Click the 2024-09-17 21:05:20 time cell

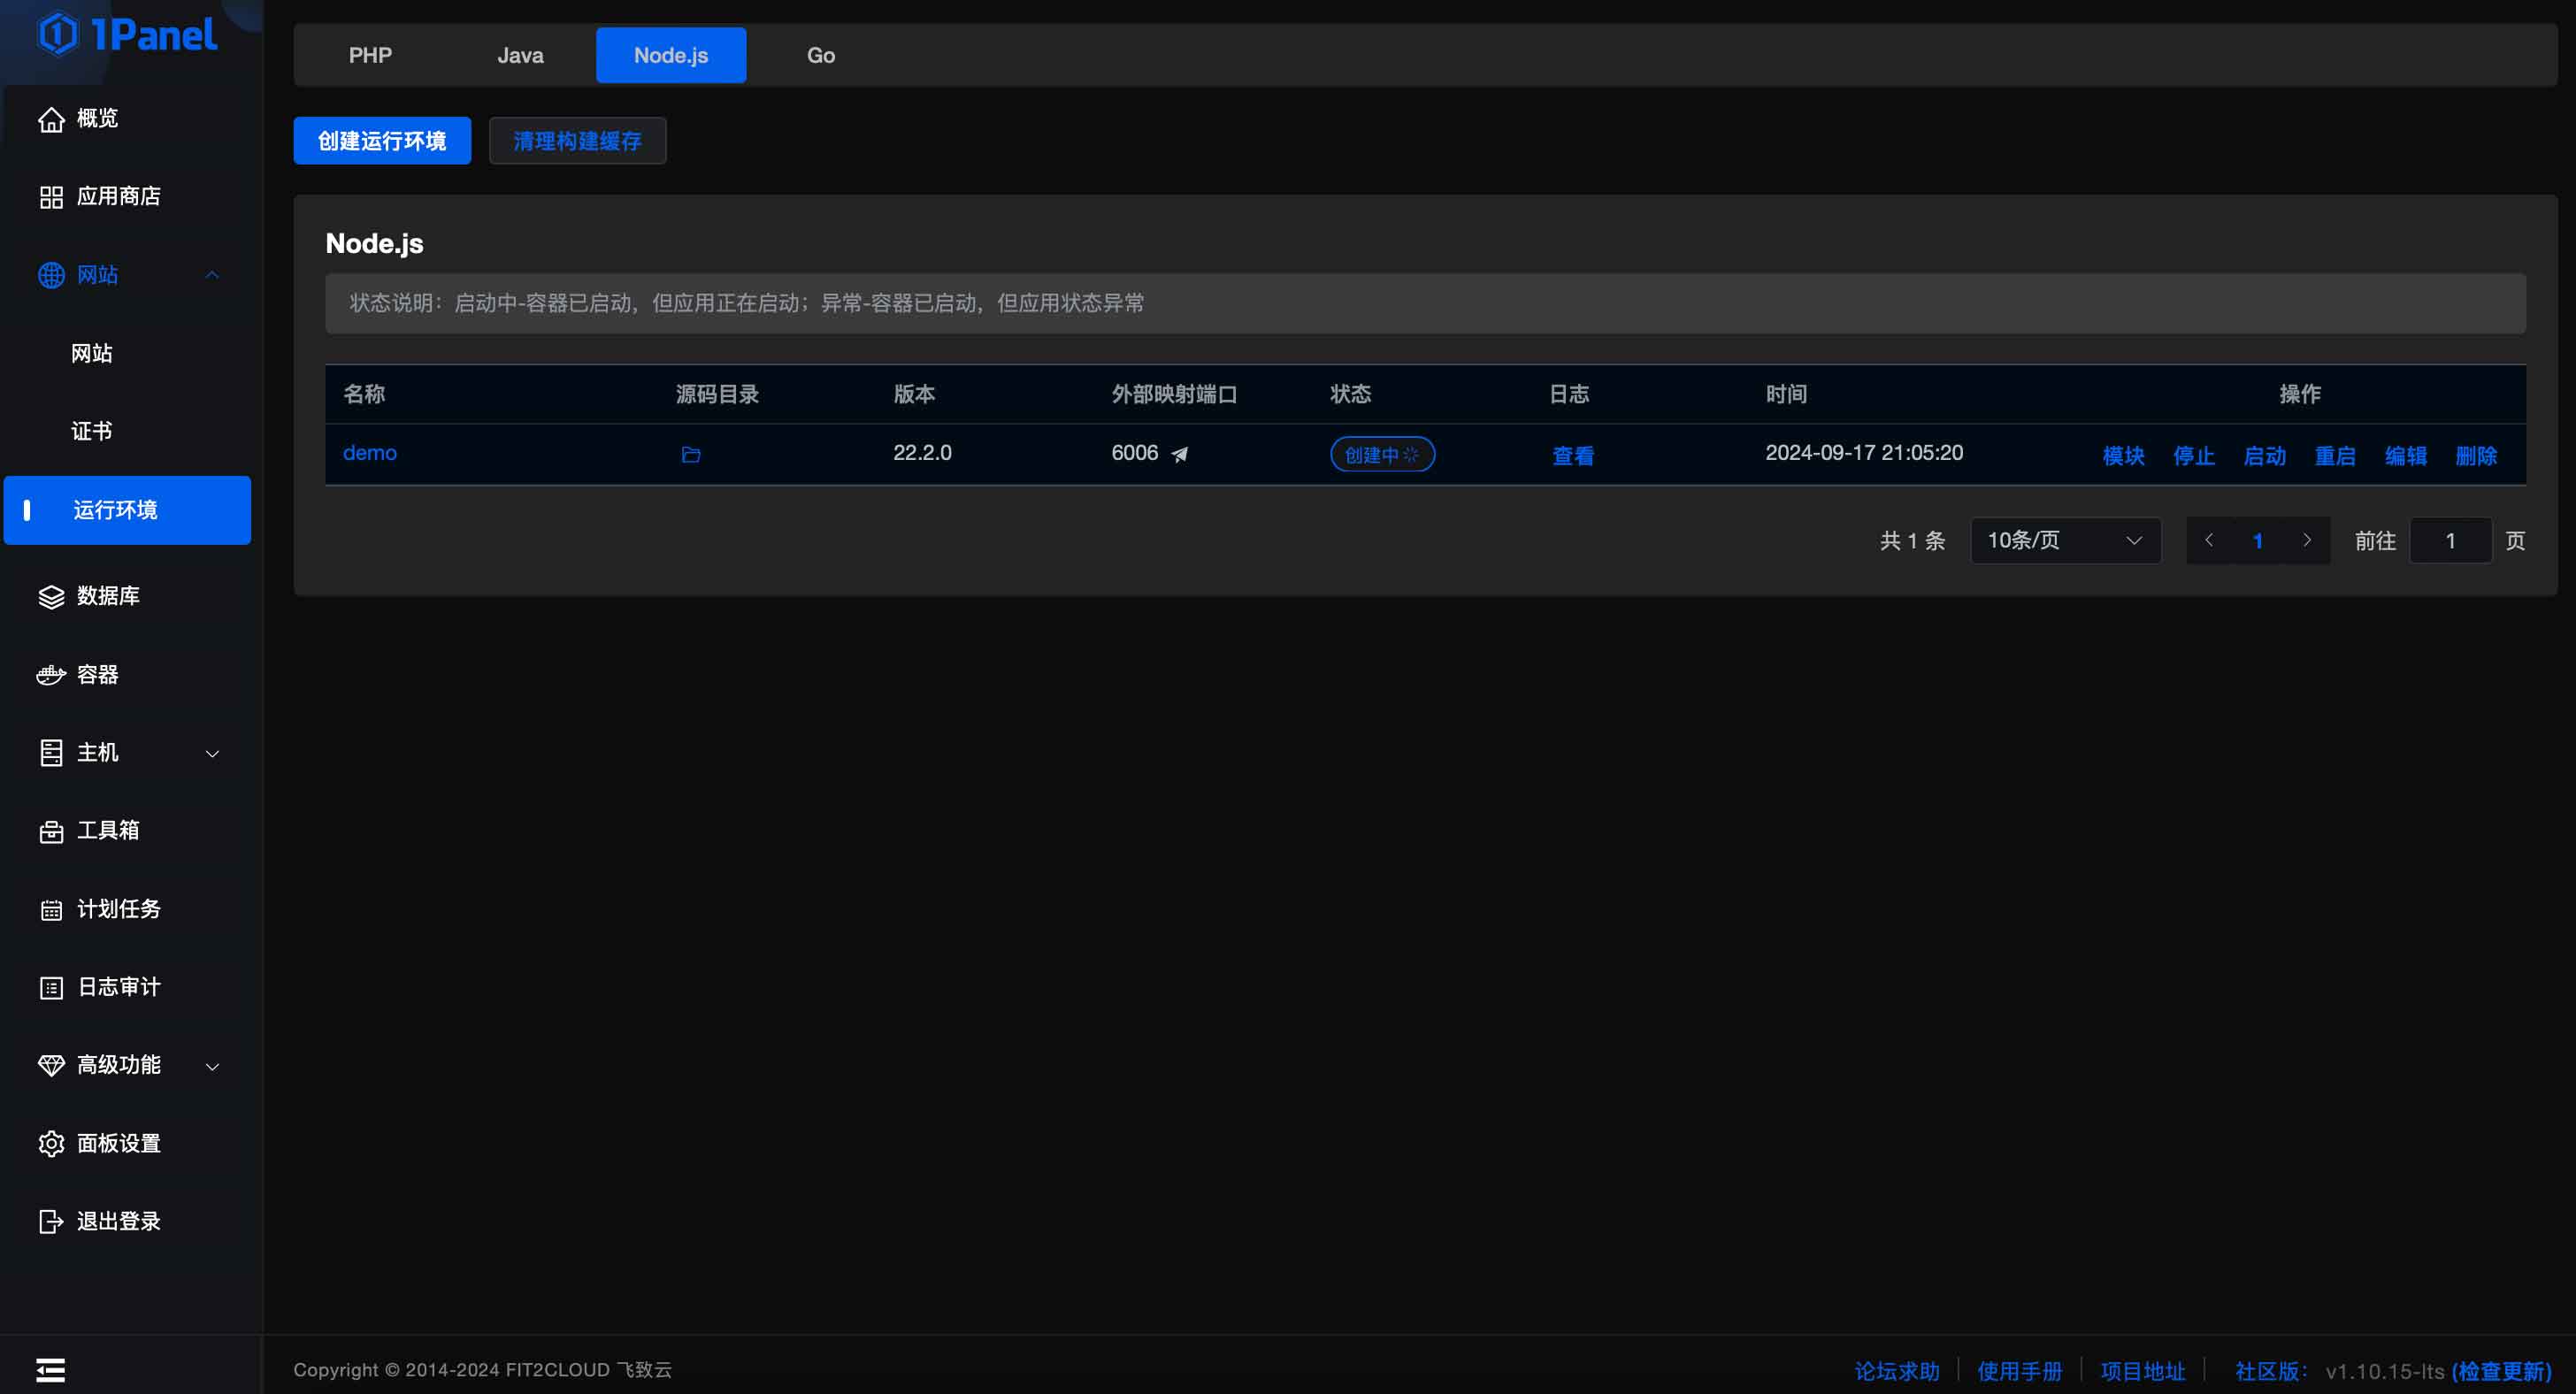pos(1864,453)
